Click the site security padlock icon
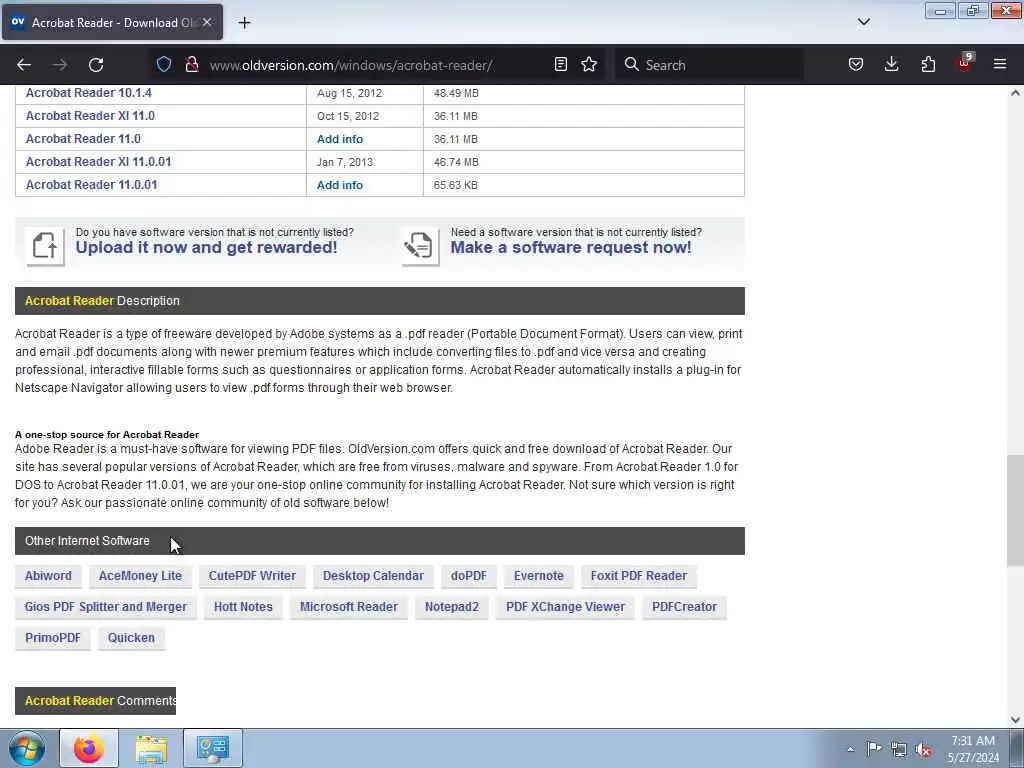Screen dimensions: 1024x768 click(x=192, y=65)
